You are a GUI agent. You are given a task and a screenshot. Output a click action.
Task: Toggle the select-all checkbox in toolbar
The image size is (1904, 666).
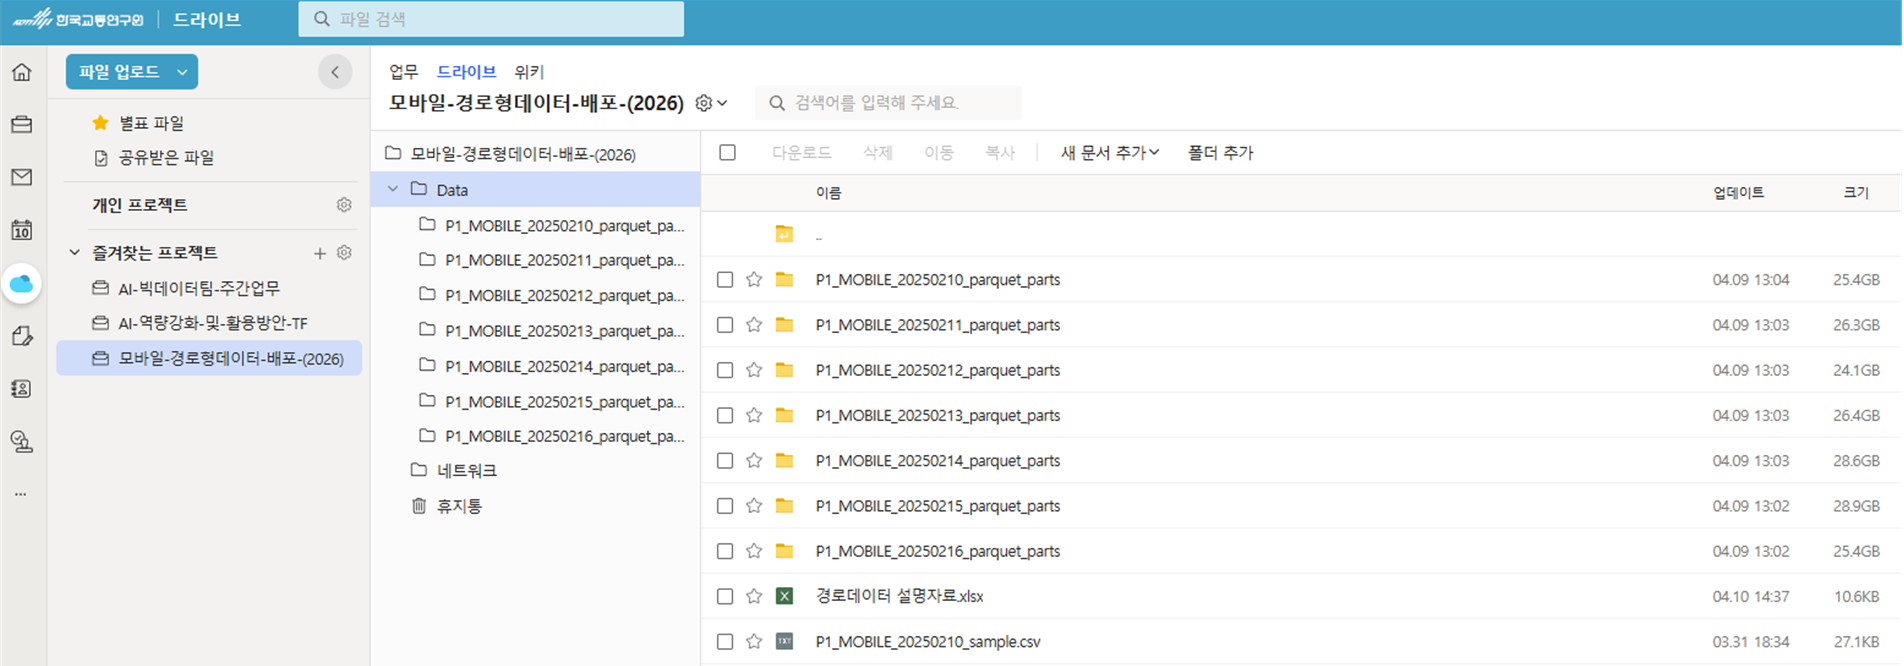tap(727, 153)
